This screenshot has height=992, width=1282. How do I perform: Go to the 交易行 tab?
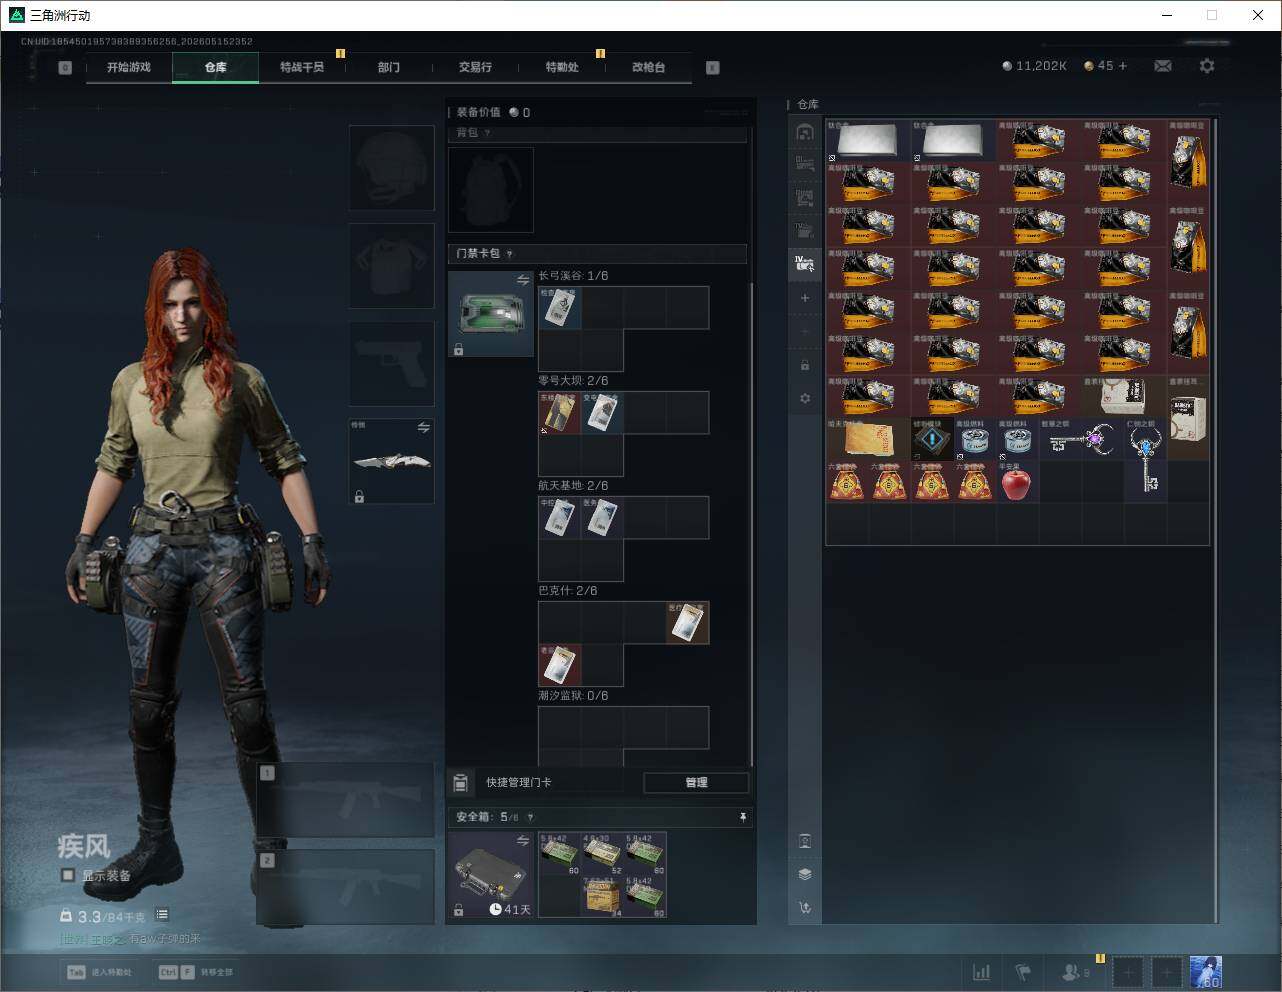point(475,67)
